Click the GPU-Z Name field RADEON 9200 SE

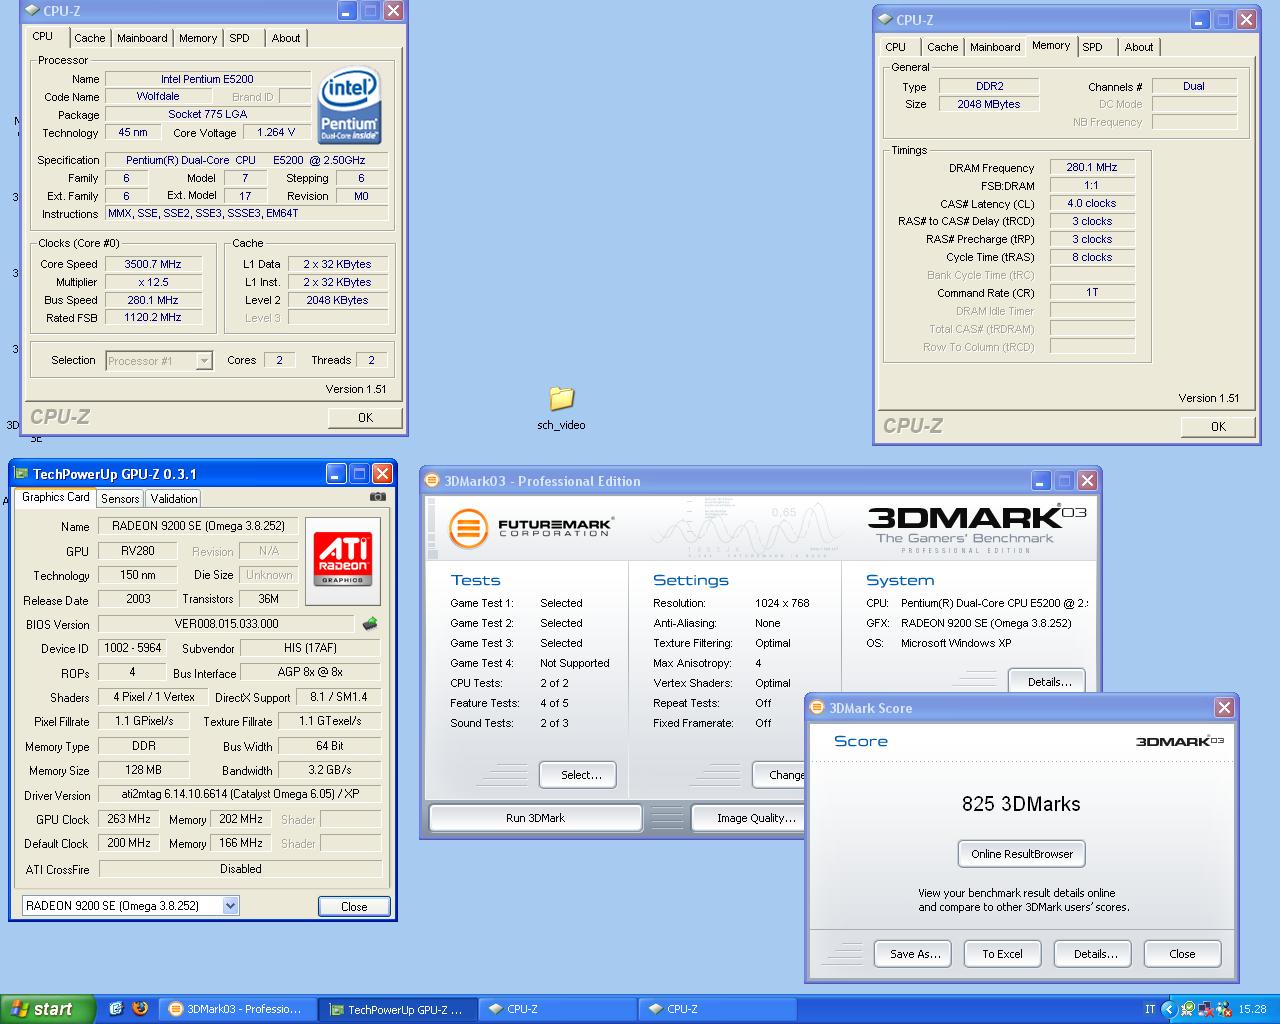click(x=198, y=526)
